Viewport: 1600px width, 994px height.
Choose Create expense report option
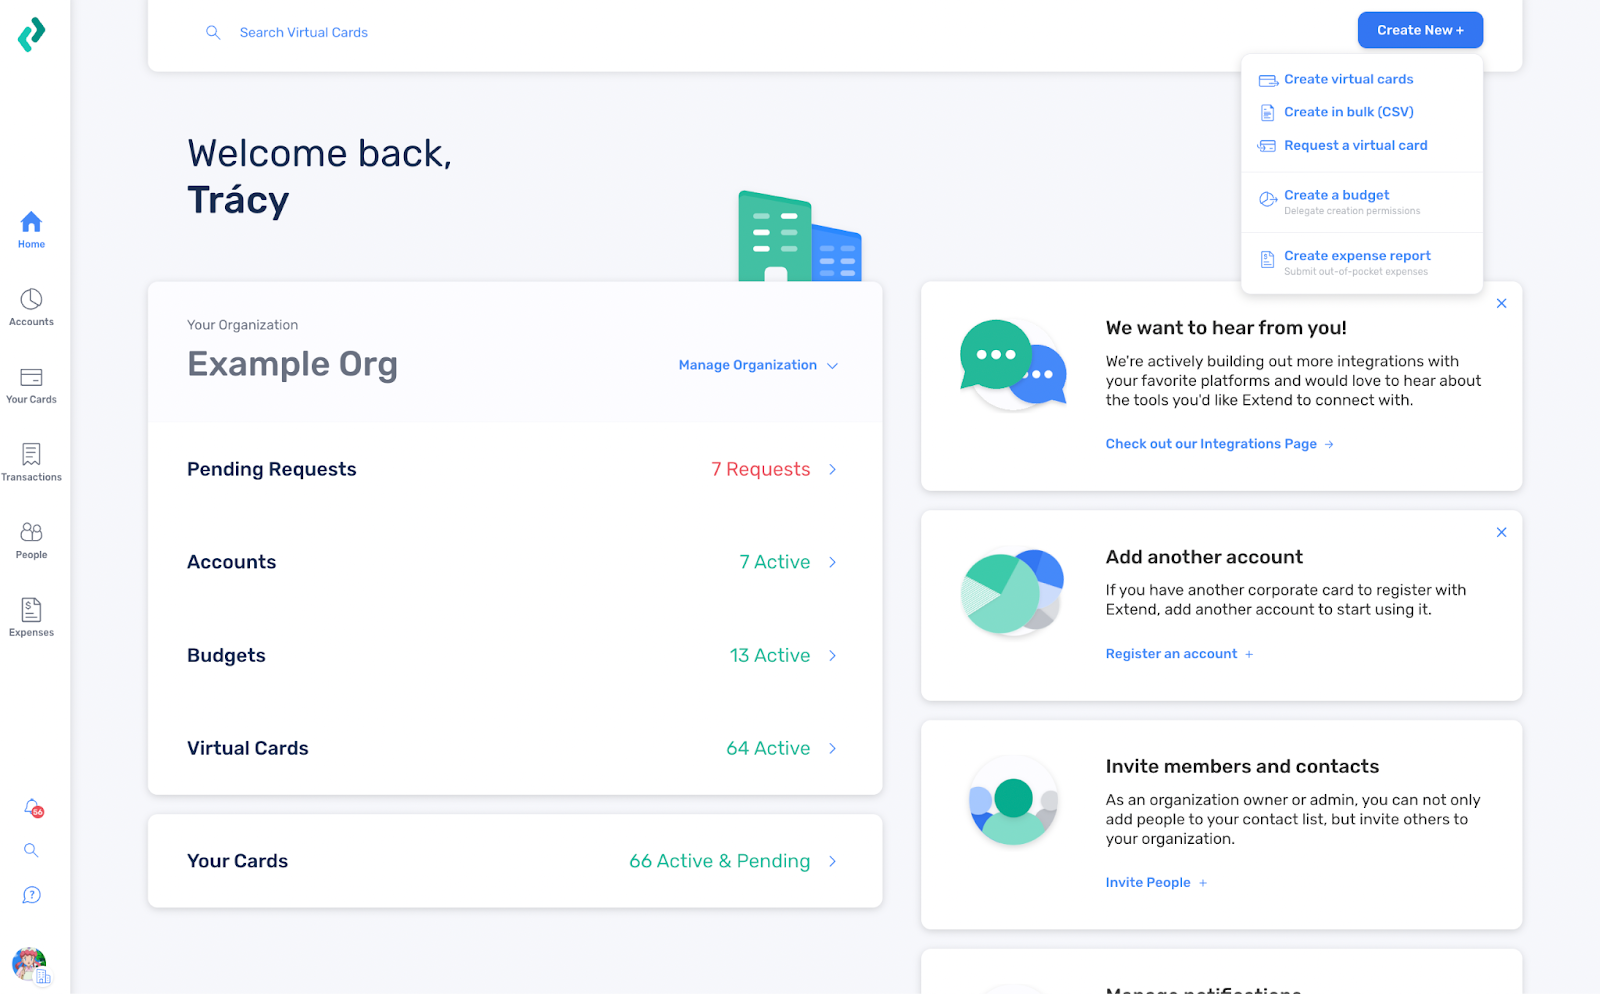click(x=1357, y=256)
